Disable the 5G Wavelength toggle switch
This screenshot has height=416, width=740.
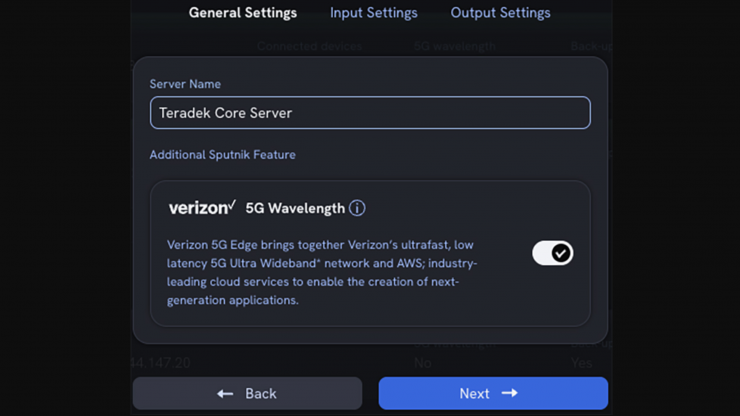552,253
